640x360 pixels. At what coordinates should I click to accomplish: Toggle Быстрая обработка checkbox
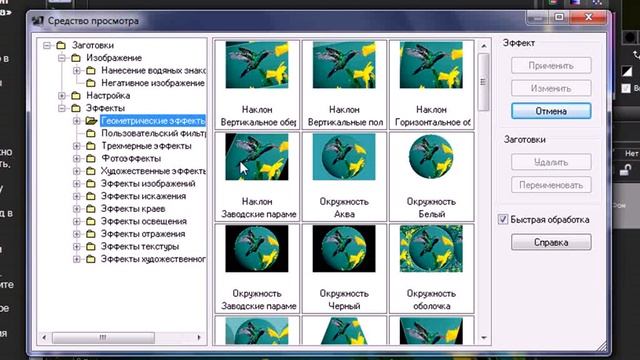coord(503,219)
